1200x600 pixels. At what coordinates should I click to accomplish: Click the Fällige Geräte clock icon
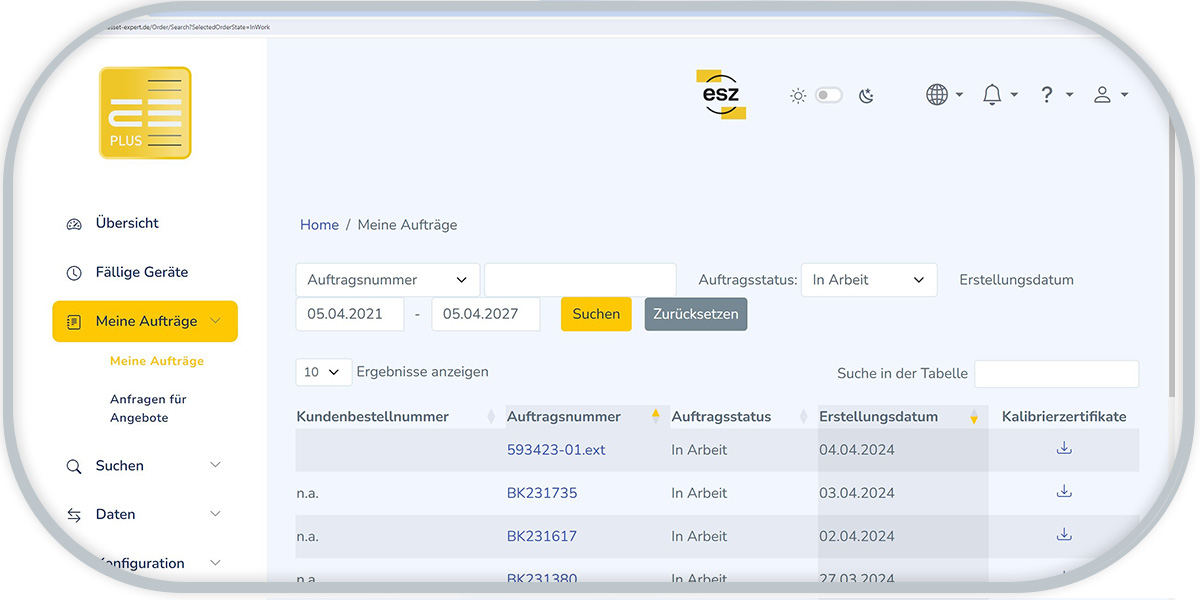74,272
